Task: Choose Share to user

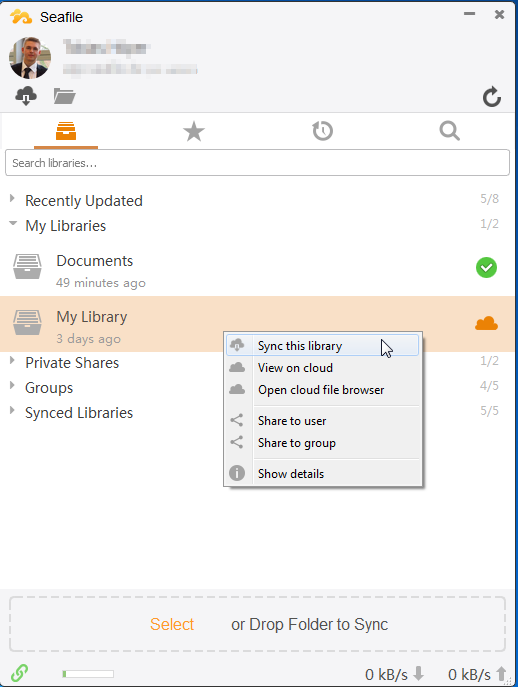Action: coord(323,421)
